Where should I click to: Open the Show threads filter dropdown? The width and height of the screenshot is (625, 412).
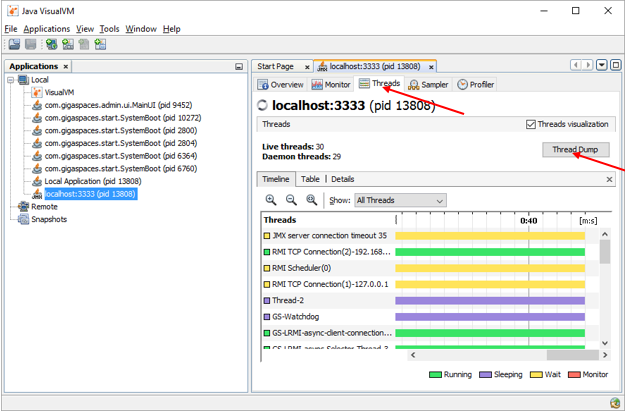(x=400, y=200)
